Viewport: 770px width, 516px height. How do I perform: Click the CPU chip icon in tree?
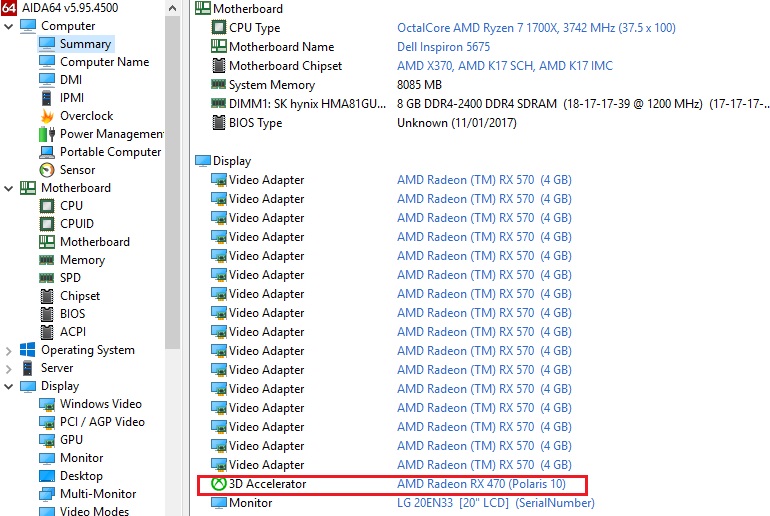47,206
